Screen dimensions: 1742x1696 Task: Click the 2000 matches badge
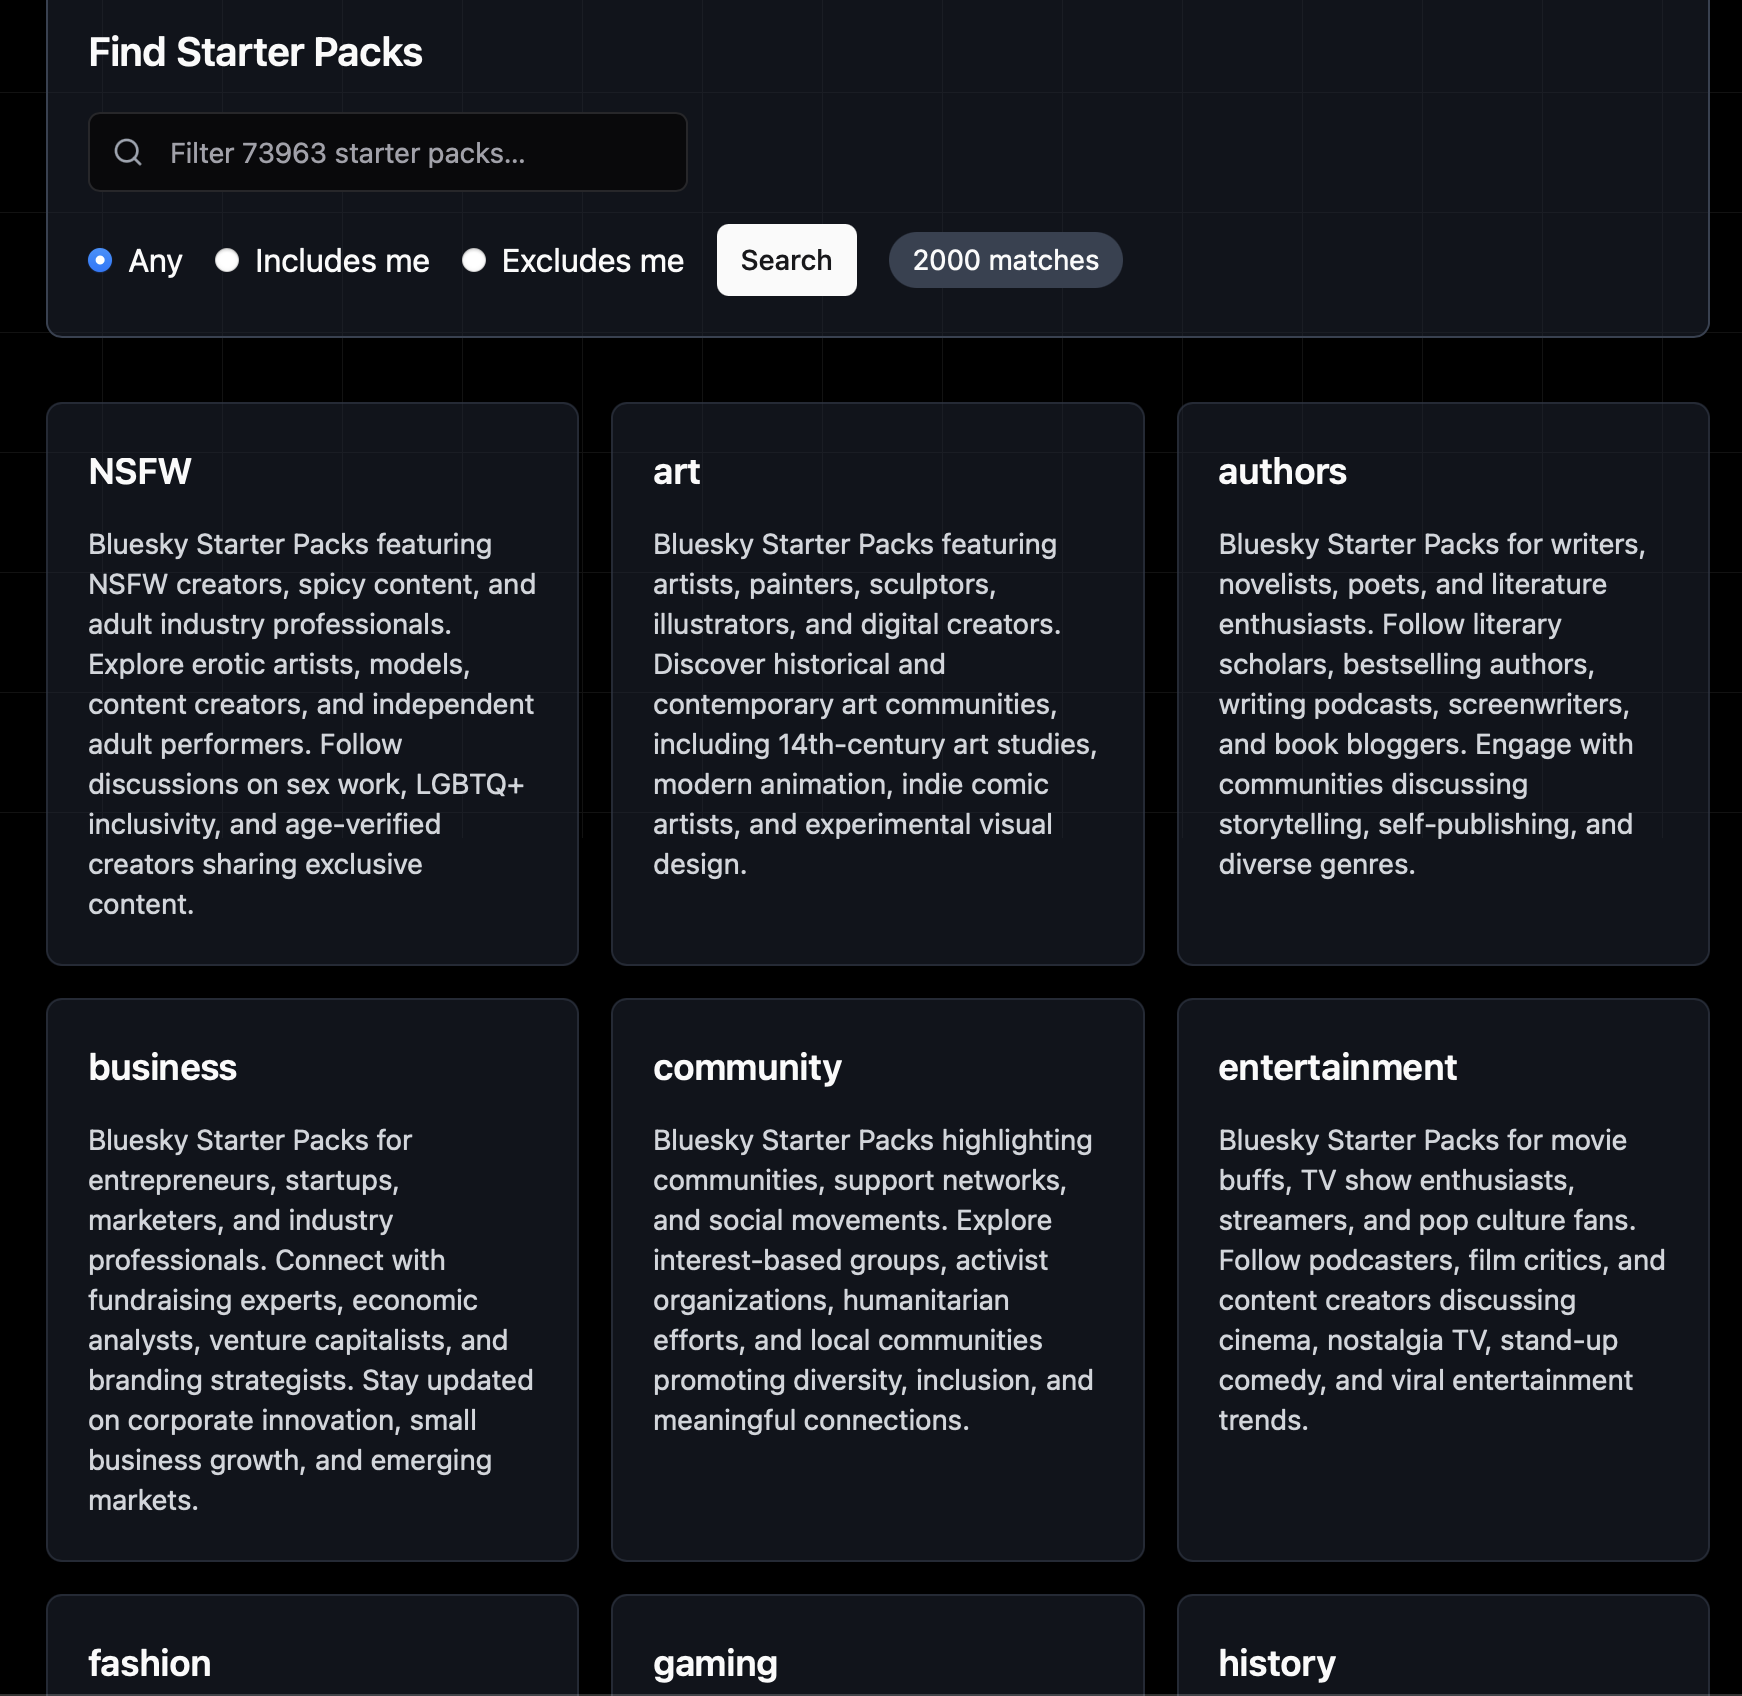(1005, 260)
